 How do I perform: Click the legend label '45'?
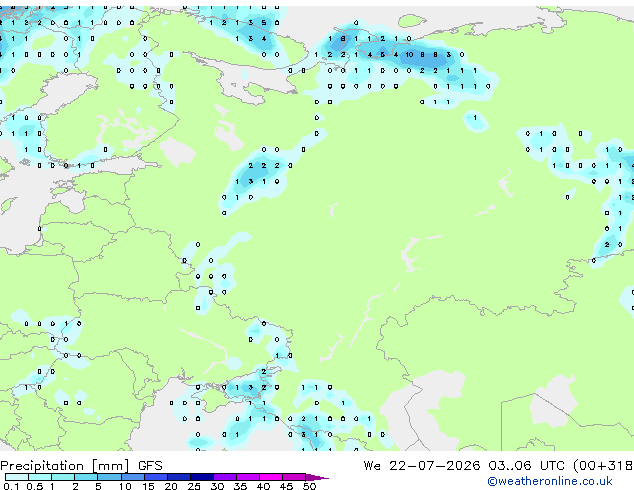click(286, 486)
